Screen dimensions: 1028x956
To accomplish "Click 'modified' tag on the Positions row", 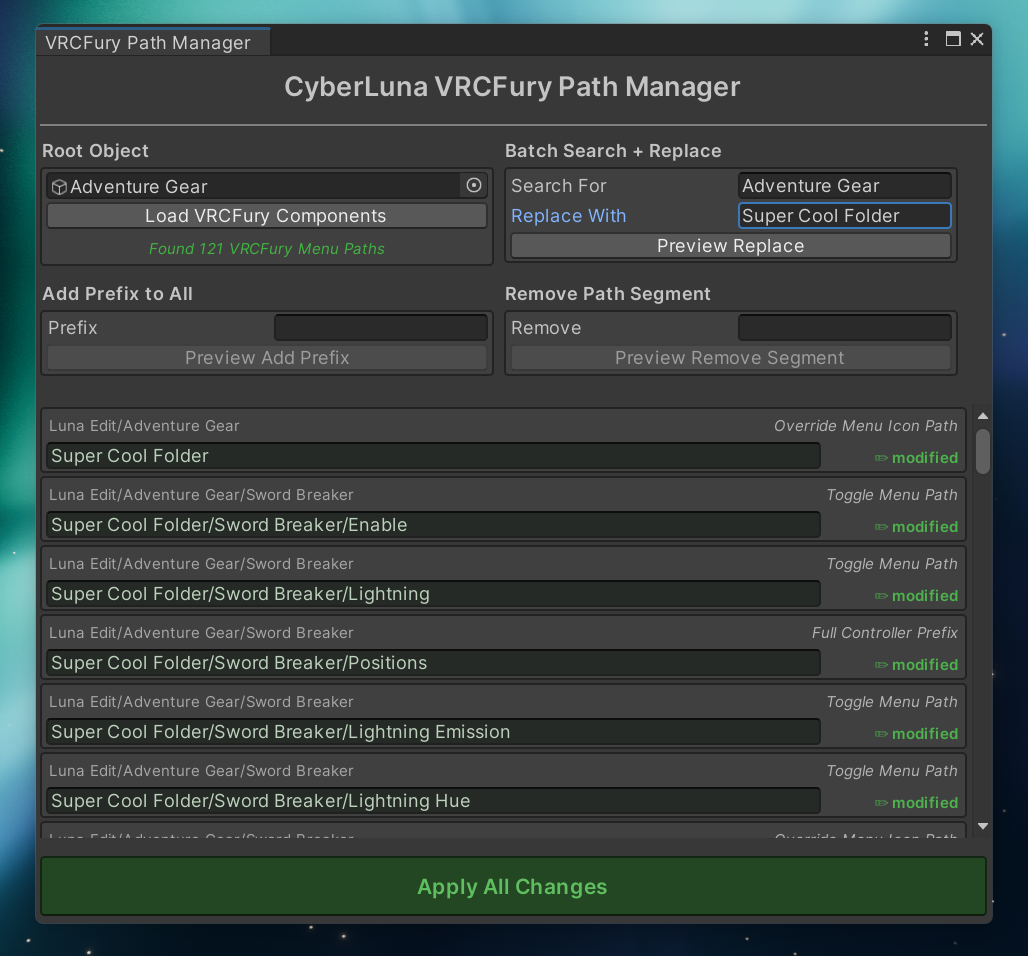I will point(924,665).
